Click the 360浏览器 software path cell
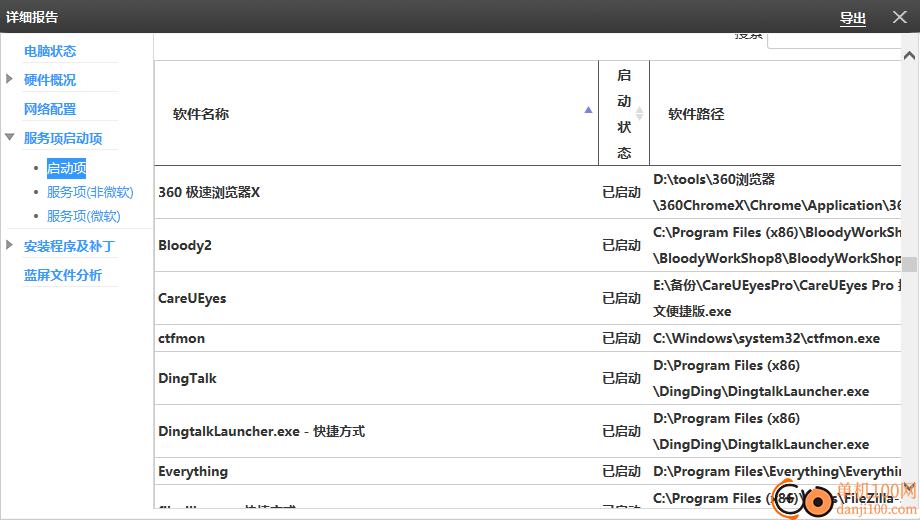 (x=777, y=193)
